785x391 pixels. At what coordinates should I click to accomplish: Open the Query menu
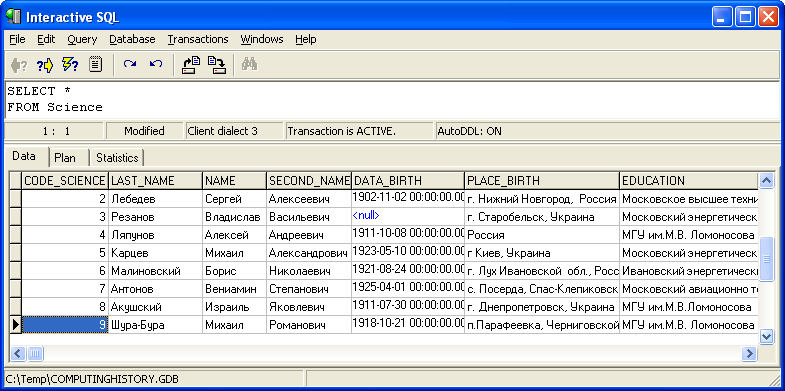coord(82,39)
